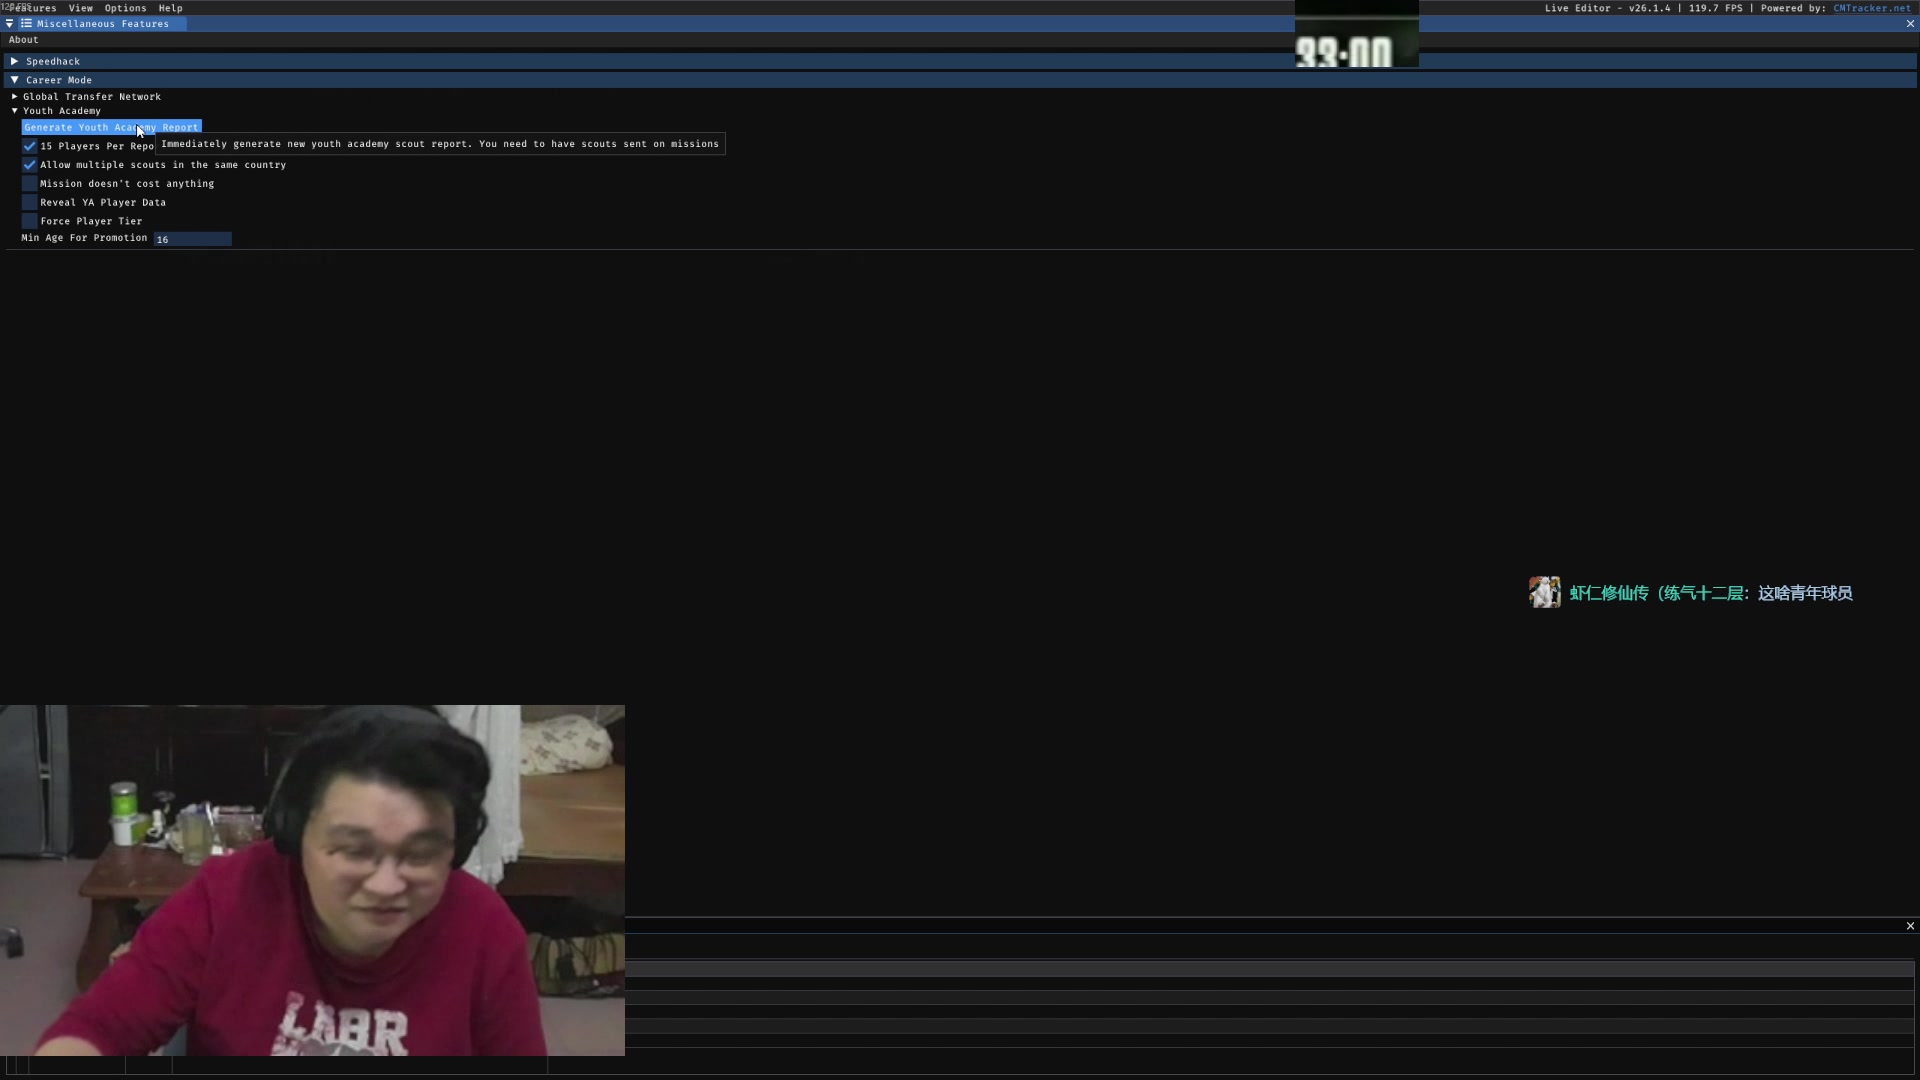Click the window menu dropdown arrow icon
The width and height of the screenshot is (1920, 1080).
[x=9, y=24]
